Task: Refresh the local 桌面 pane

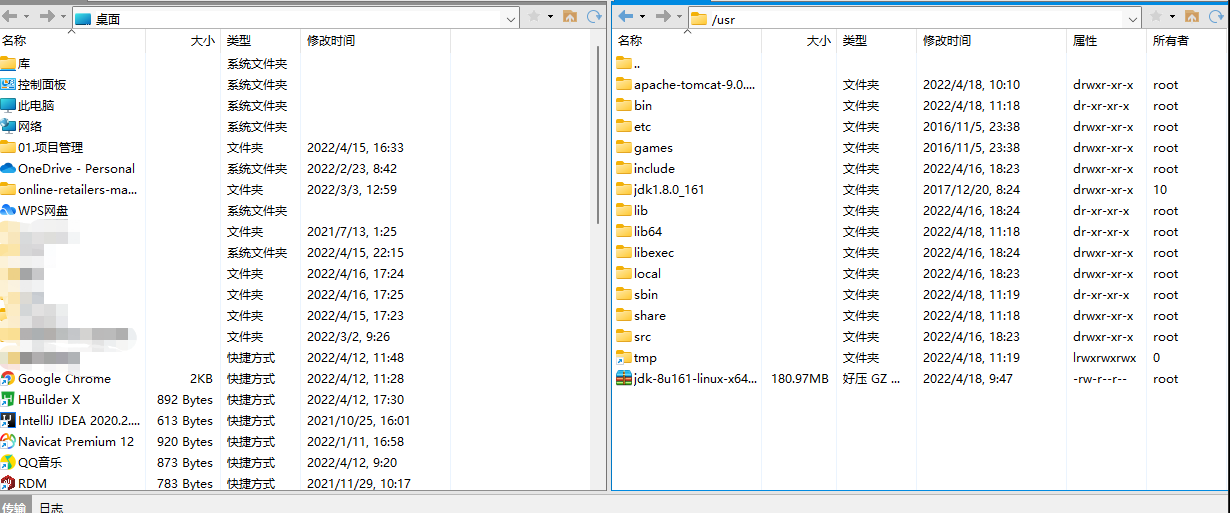Action: pyautogui.click(x=595, y=16)
